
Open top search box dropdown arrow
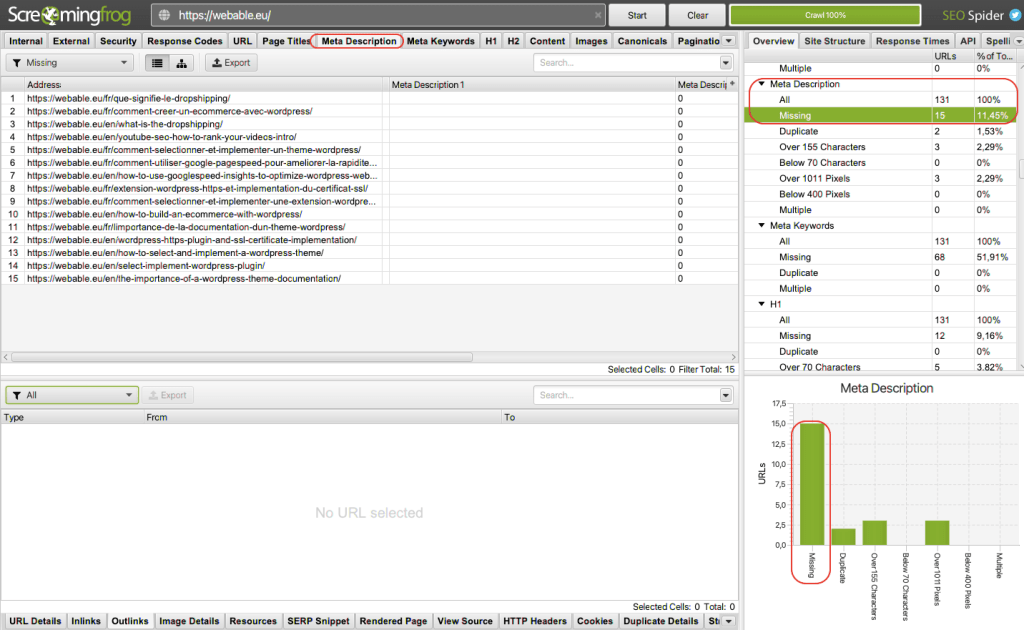(726, 63)
